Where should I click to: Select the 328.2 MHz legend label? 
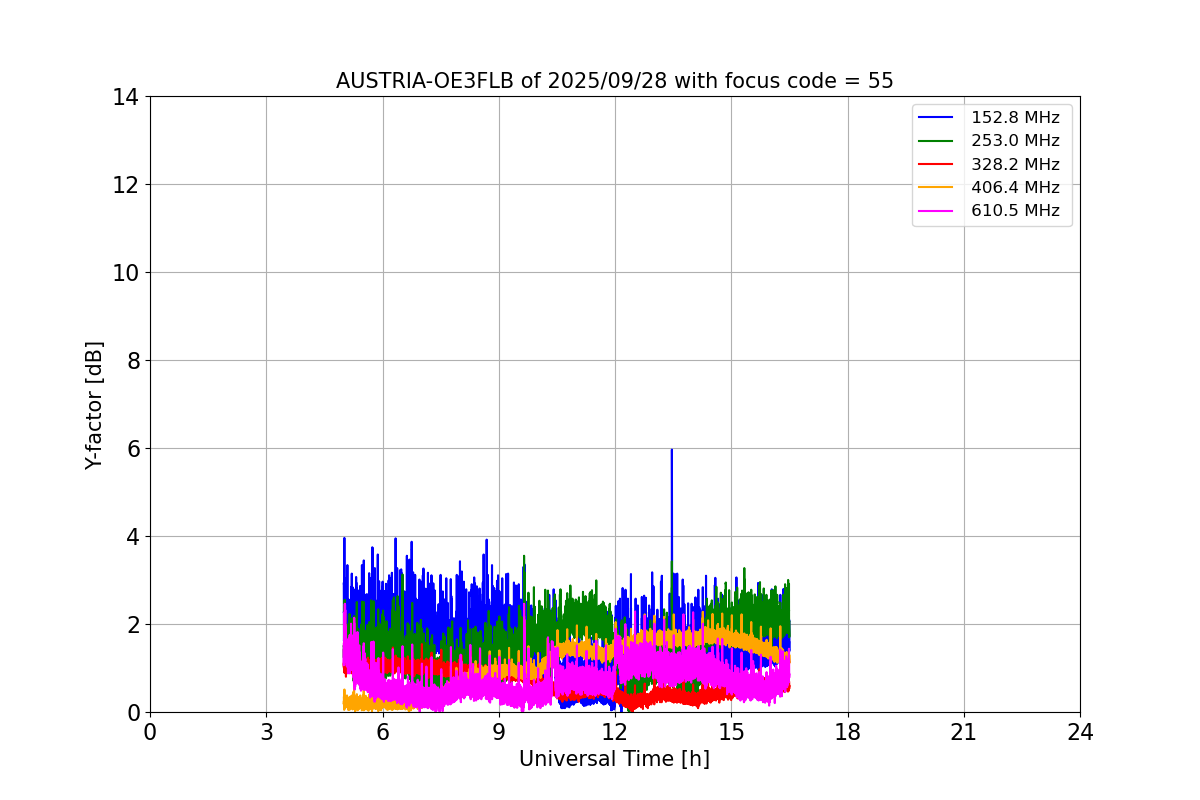click(1015, 164)
